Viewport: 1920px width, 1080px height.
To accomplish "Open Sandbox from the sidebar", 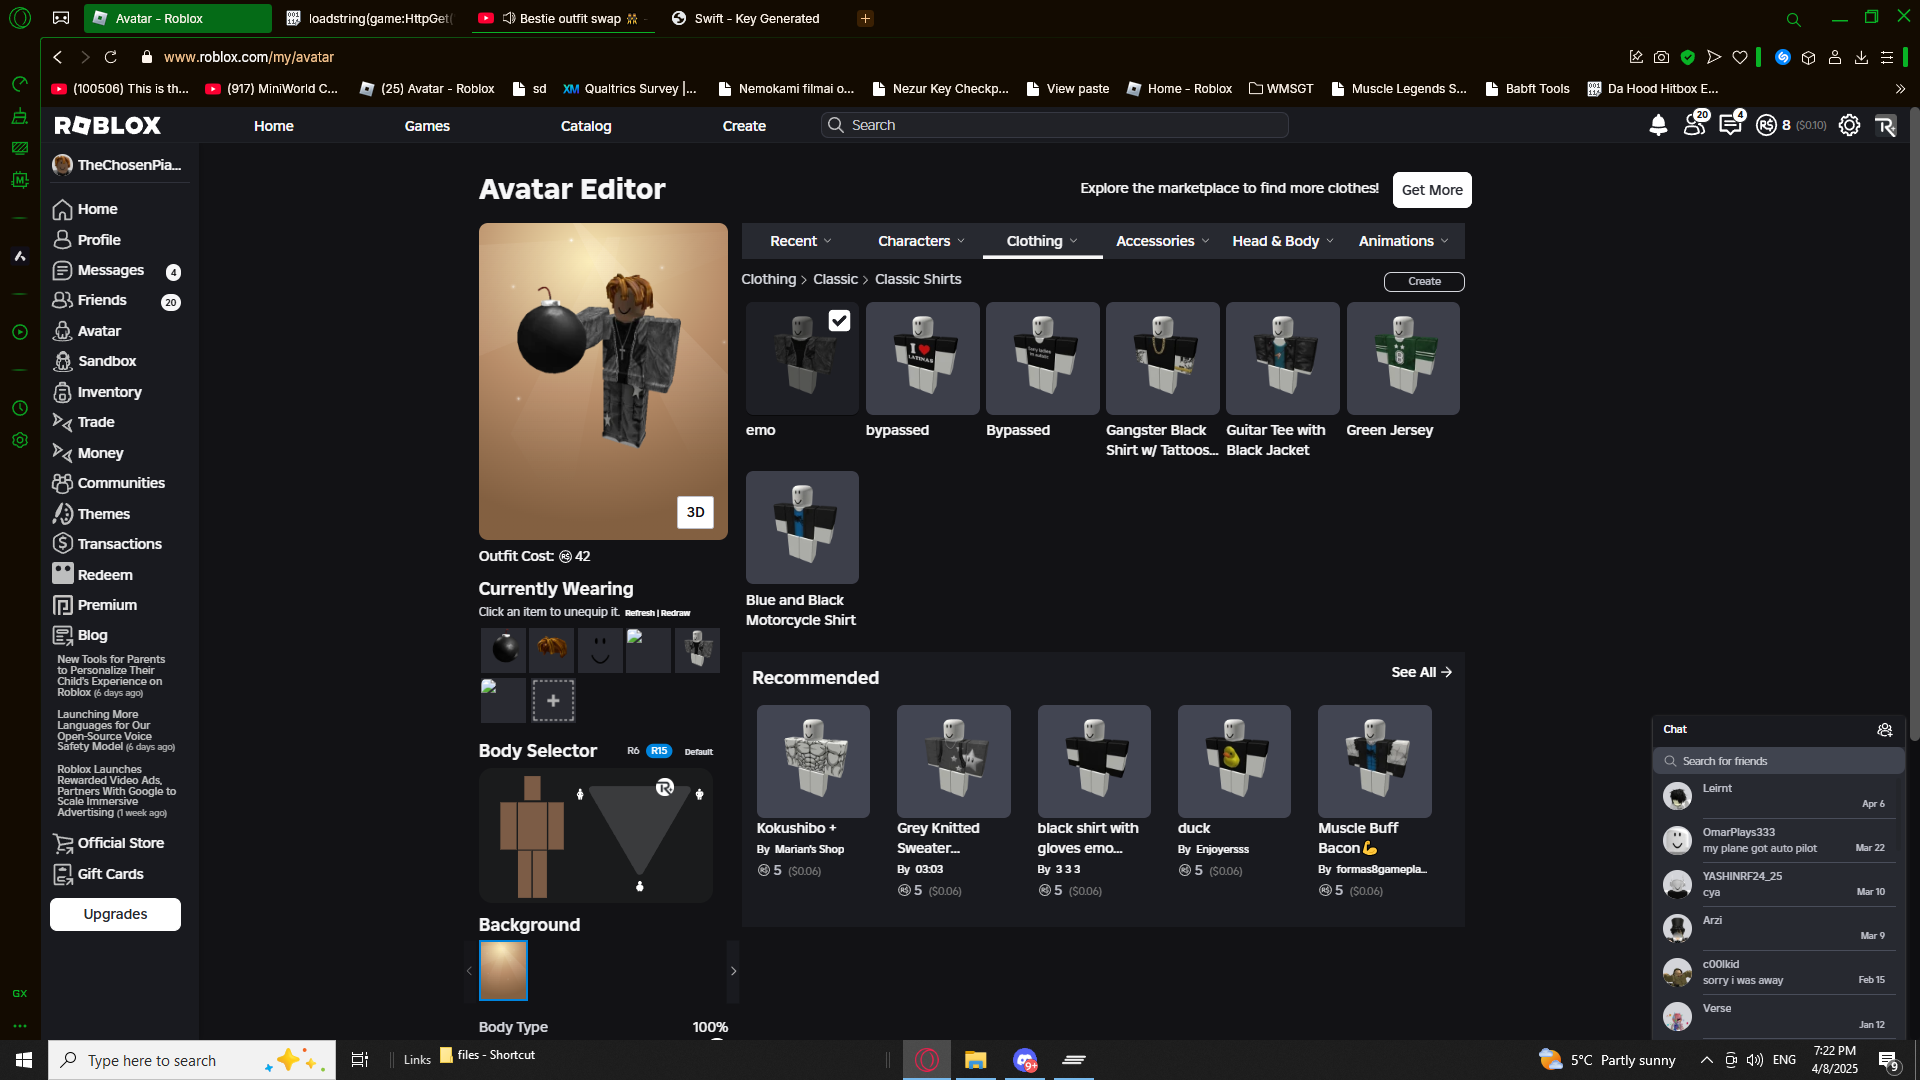I will point(106,361).
